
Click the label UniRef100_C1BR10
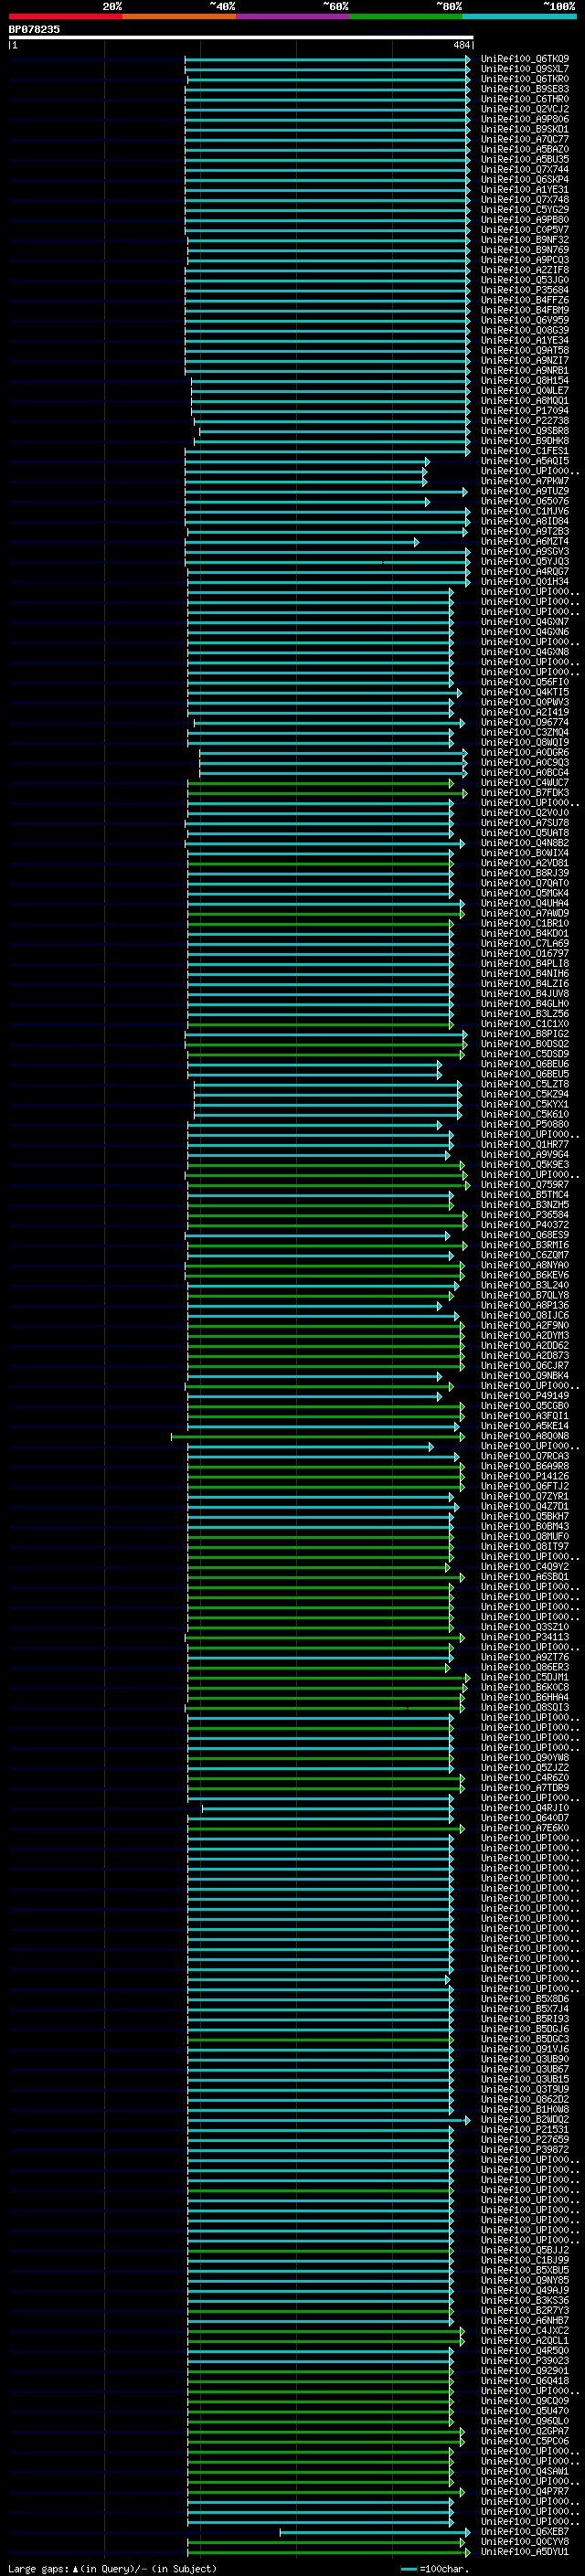point(525,924)
